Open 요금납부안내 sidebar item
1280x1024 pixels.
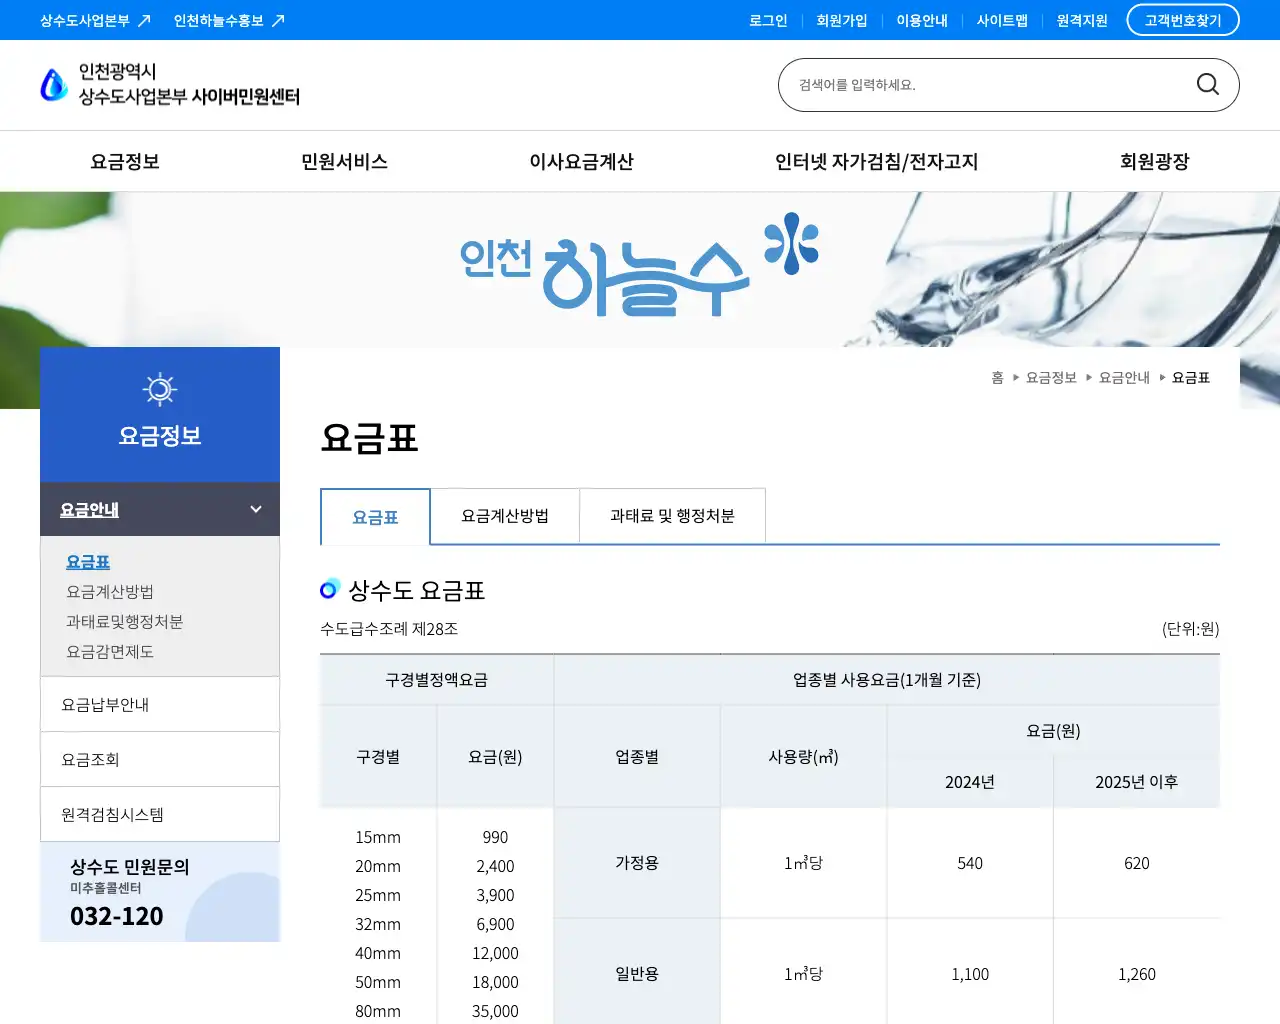pyautogui.click(x=160, y=705)
